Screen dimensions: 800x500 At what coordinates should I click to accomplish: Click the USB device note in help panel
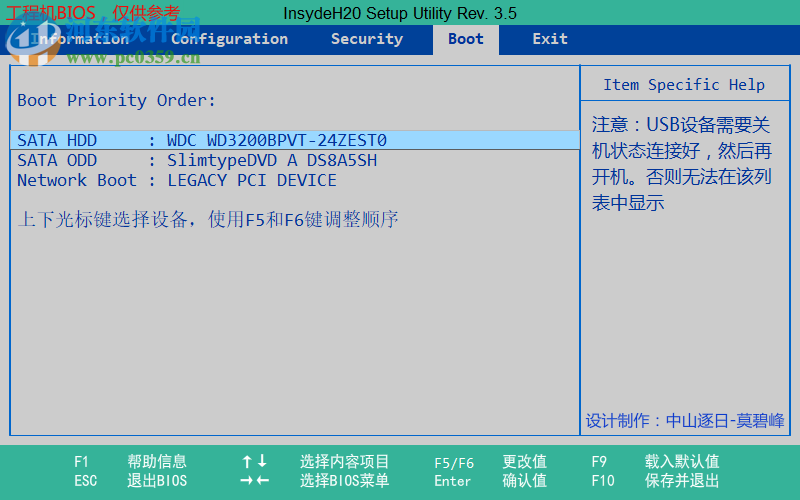[682, 164]
